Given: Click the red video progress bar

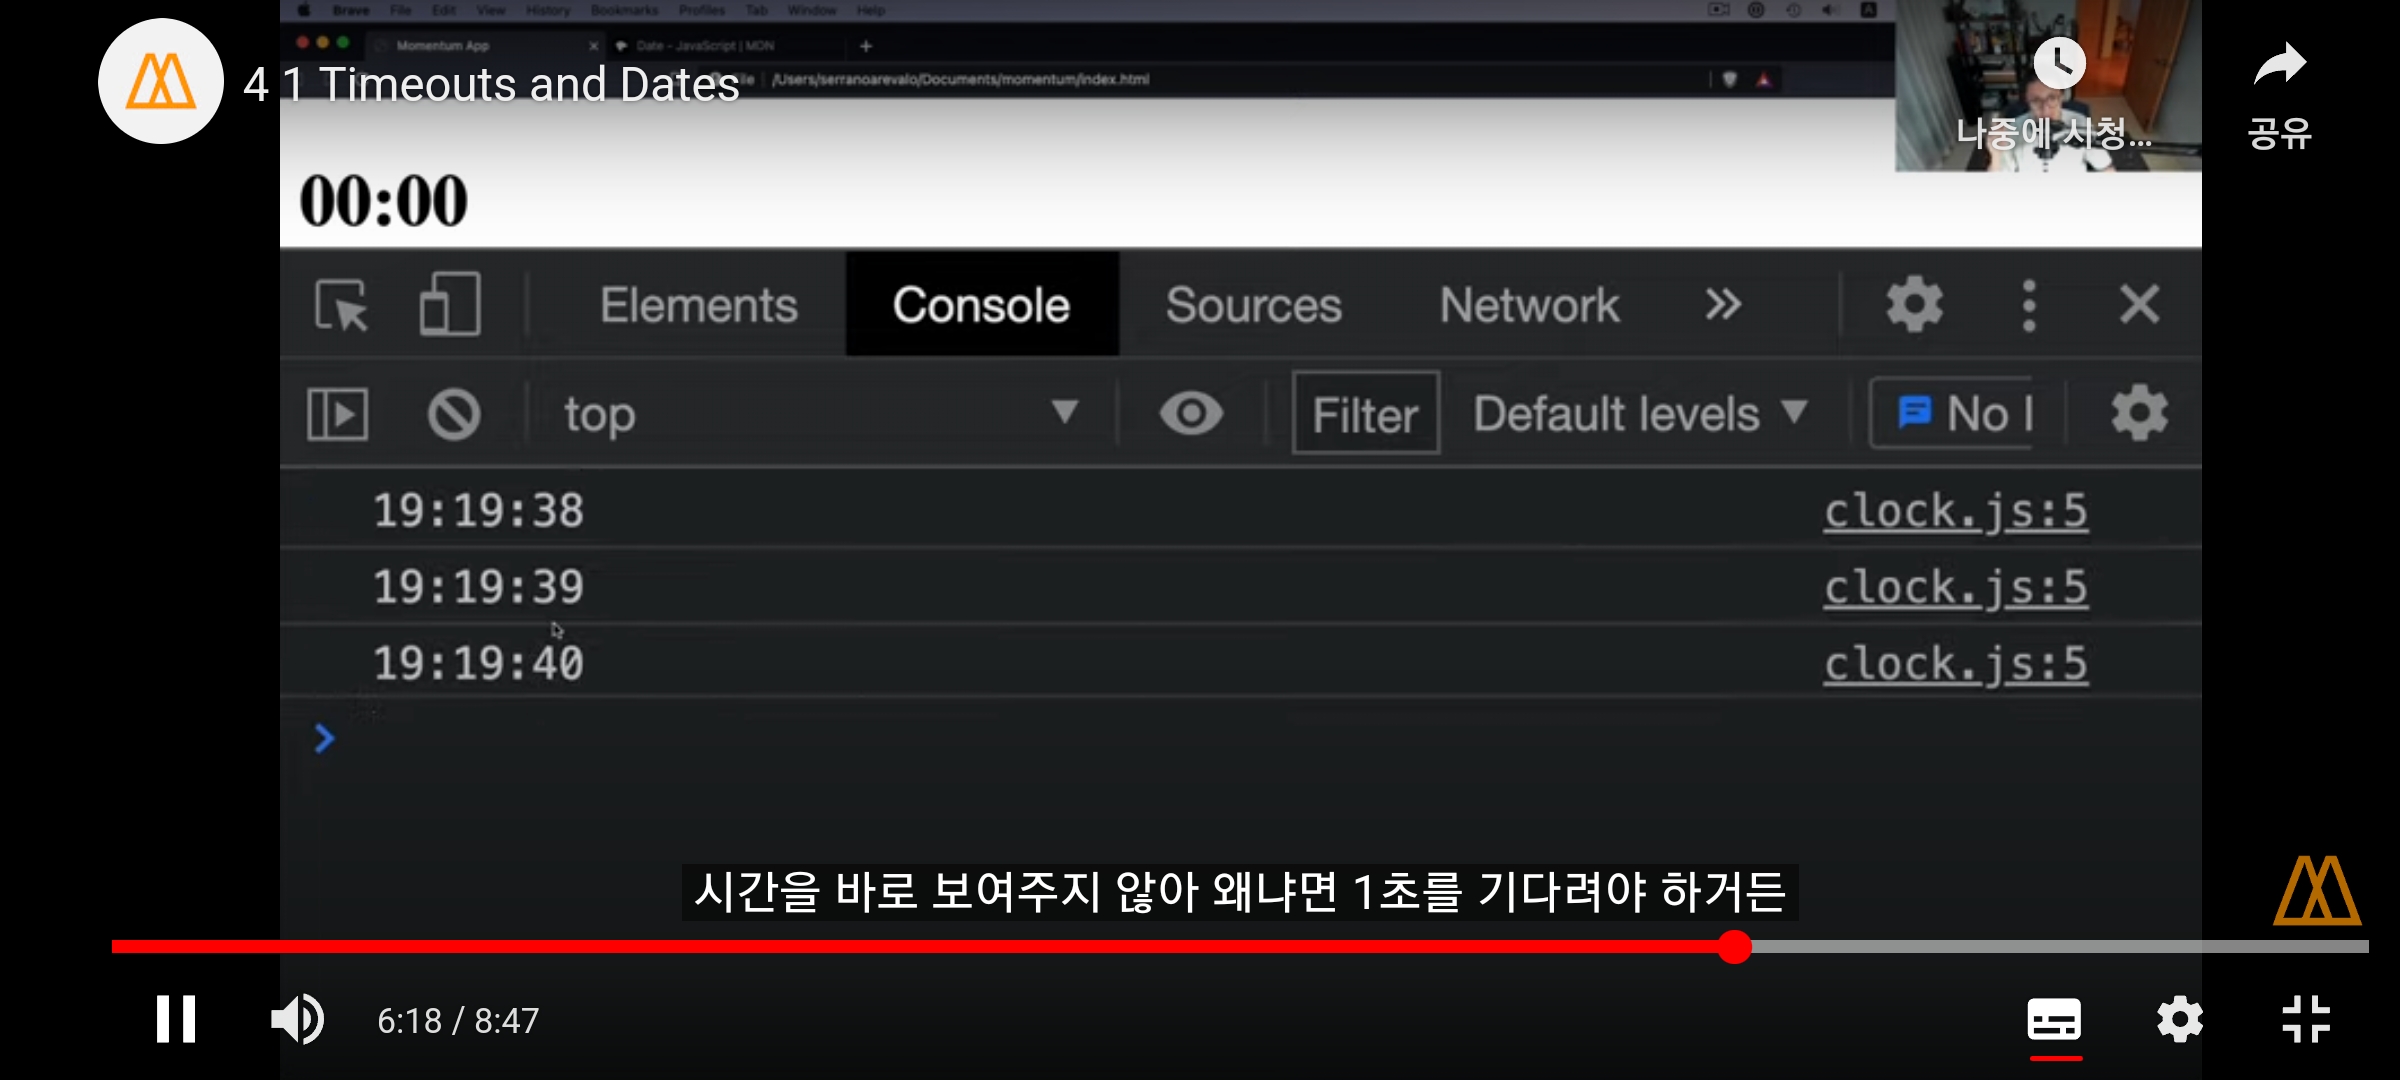Looking at the screenshot, I should (900, 946).
